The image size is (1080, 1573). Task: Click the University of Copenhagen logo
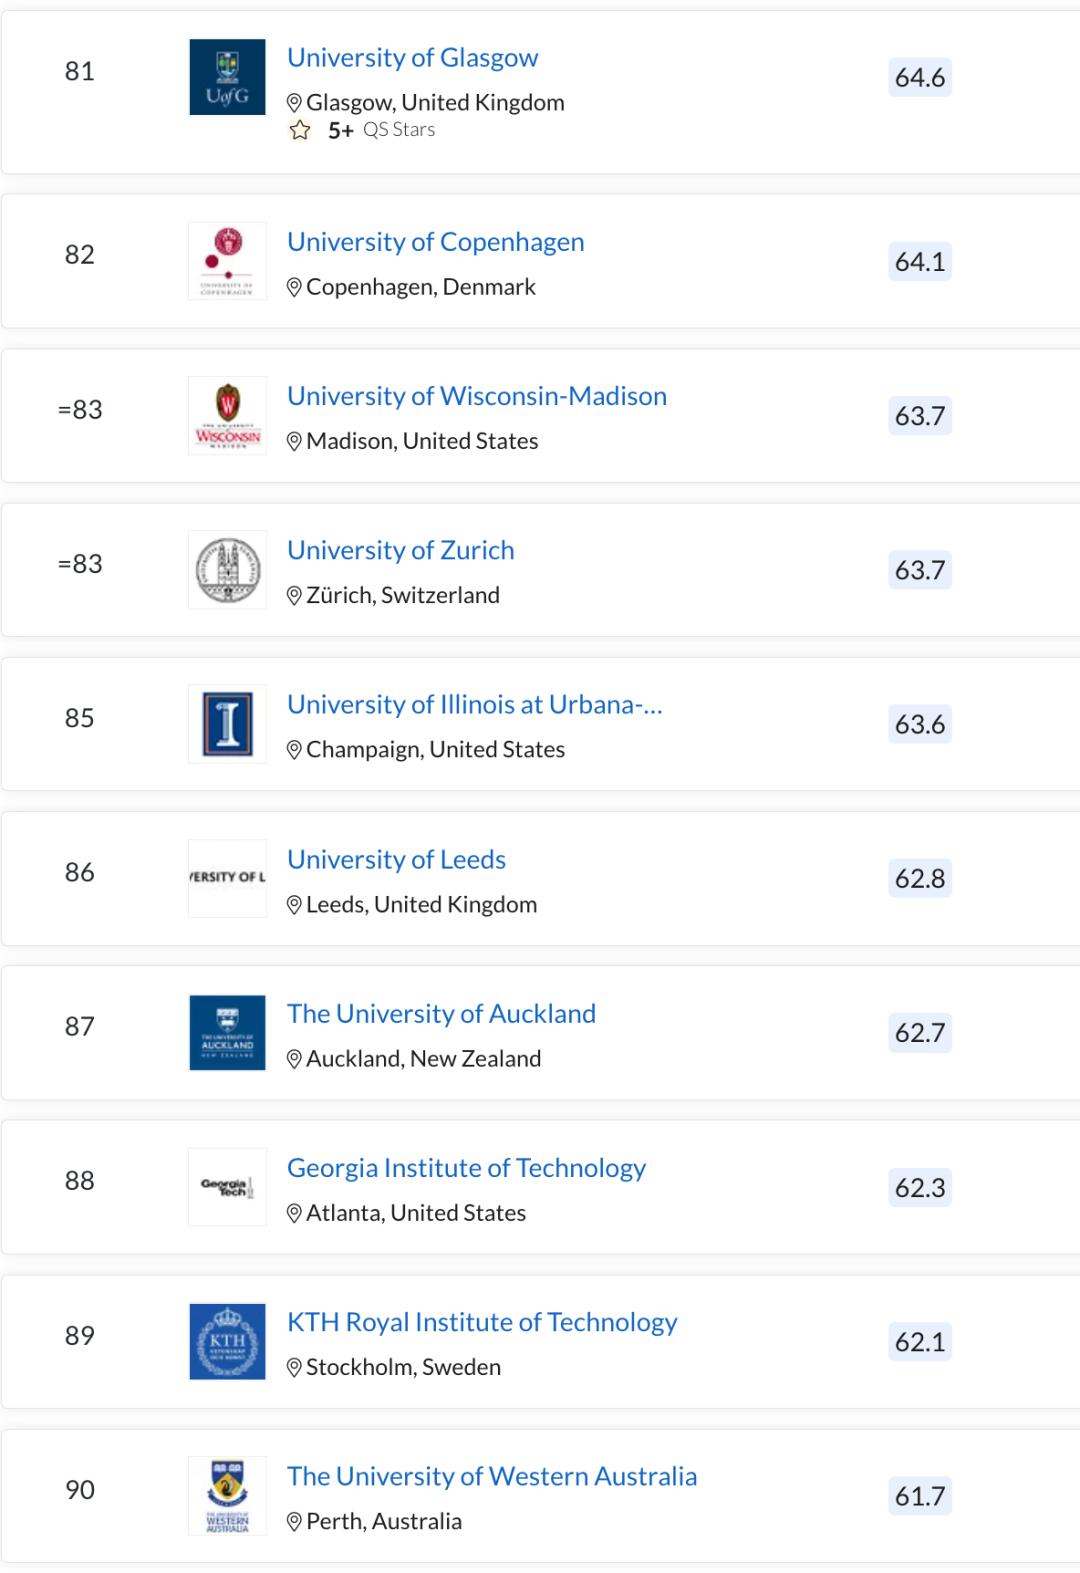click(x=227, y=261)
